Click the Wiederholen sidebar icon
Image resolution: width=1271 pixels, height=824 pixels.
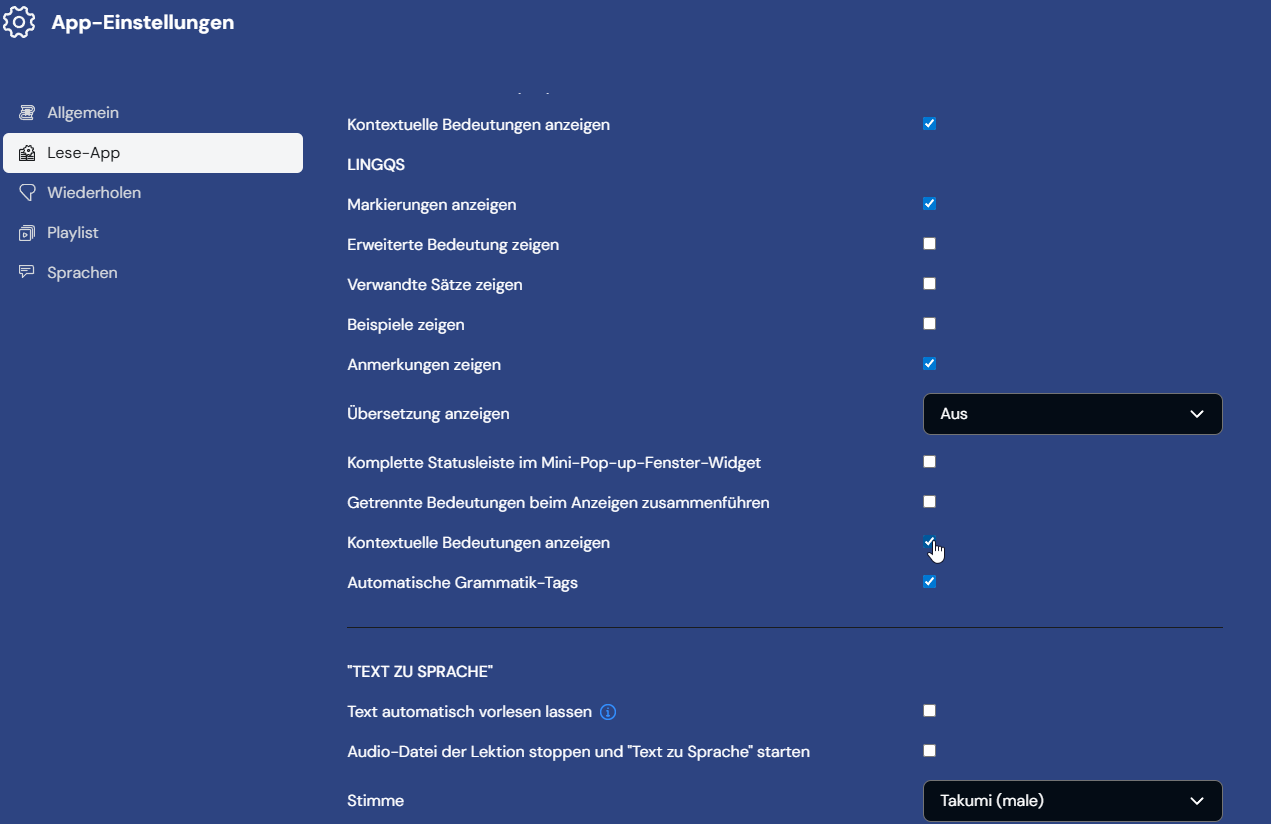pos(27,193)
